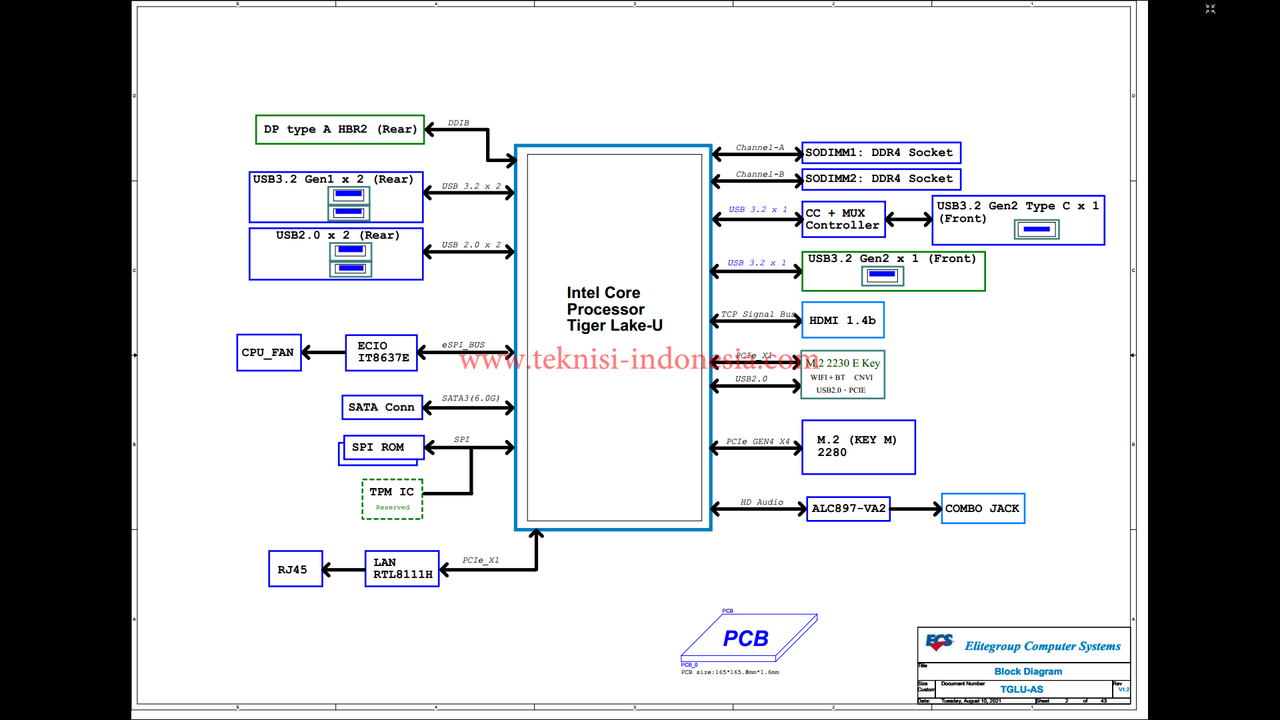Select 'USB2.0 x 2 (Rear)' label
Screen dimensions: 1280x720
click(x=338, y=236)
